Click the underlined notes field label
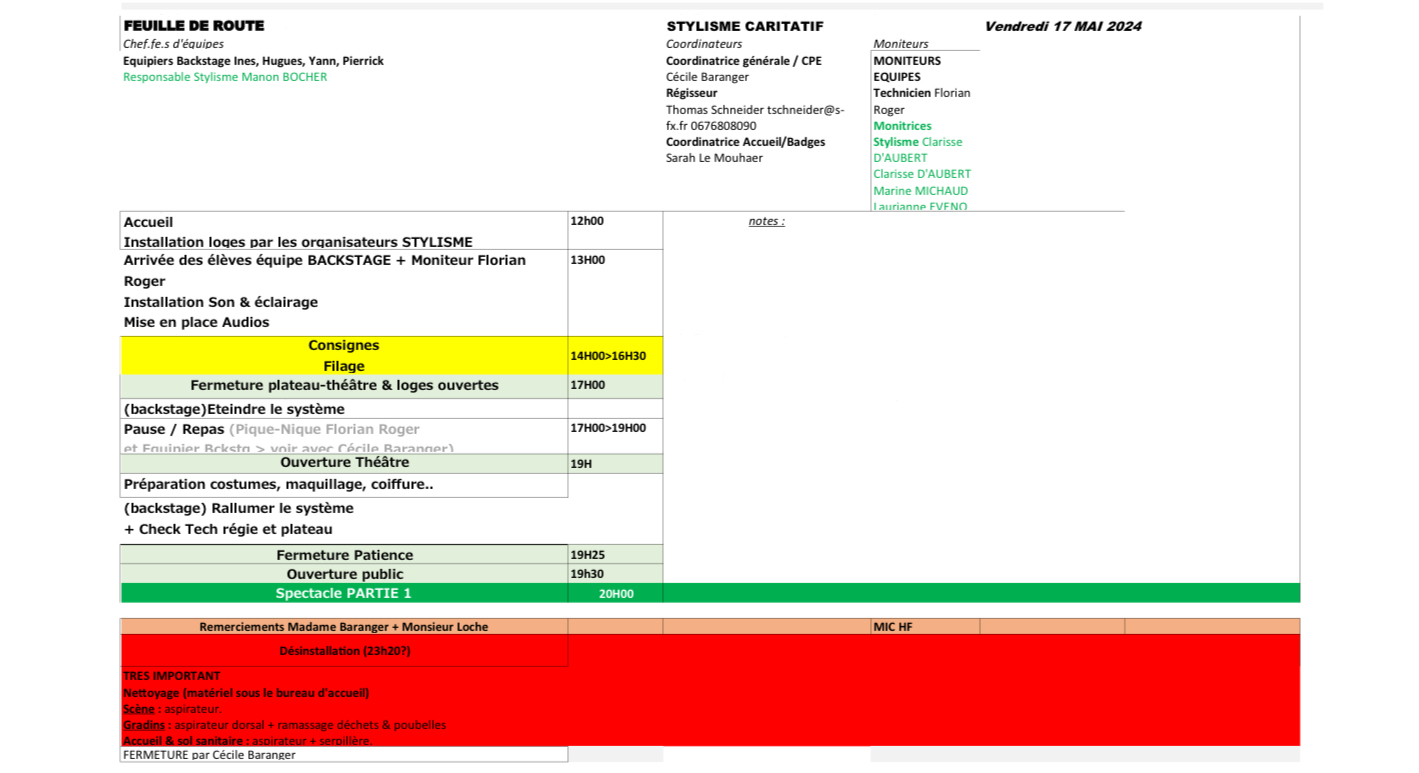Screen dimensions: 1419x773 click(766, 222)
